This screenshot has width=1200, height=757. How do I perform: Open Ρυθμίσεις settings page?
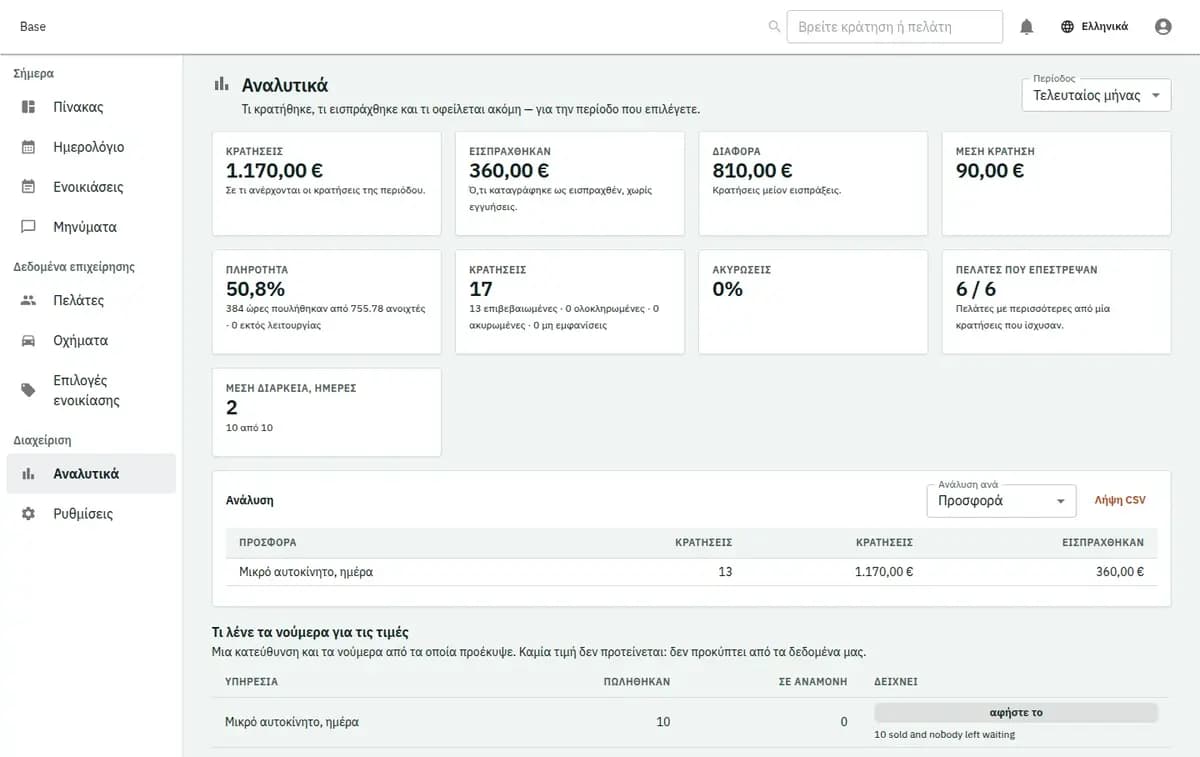[91, 514]
